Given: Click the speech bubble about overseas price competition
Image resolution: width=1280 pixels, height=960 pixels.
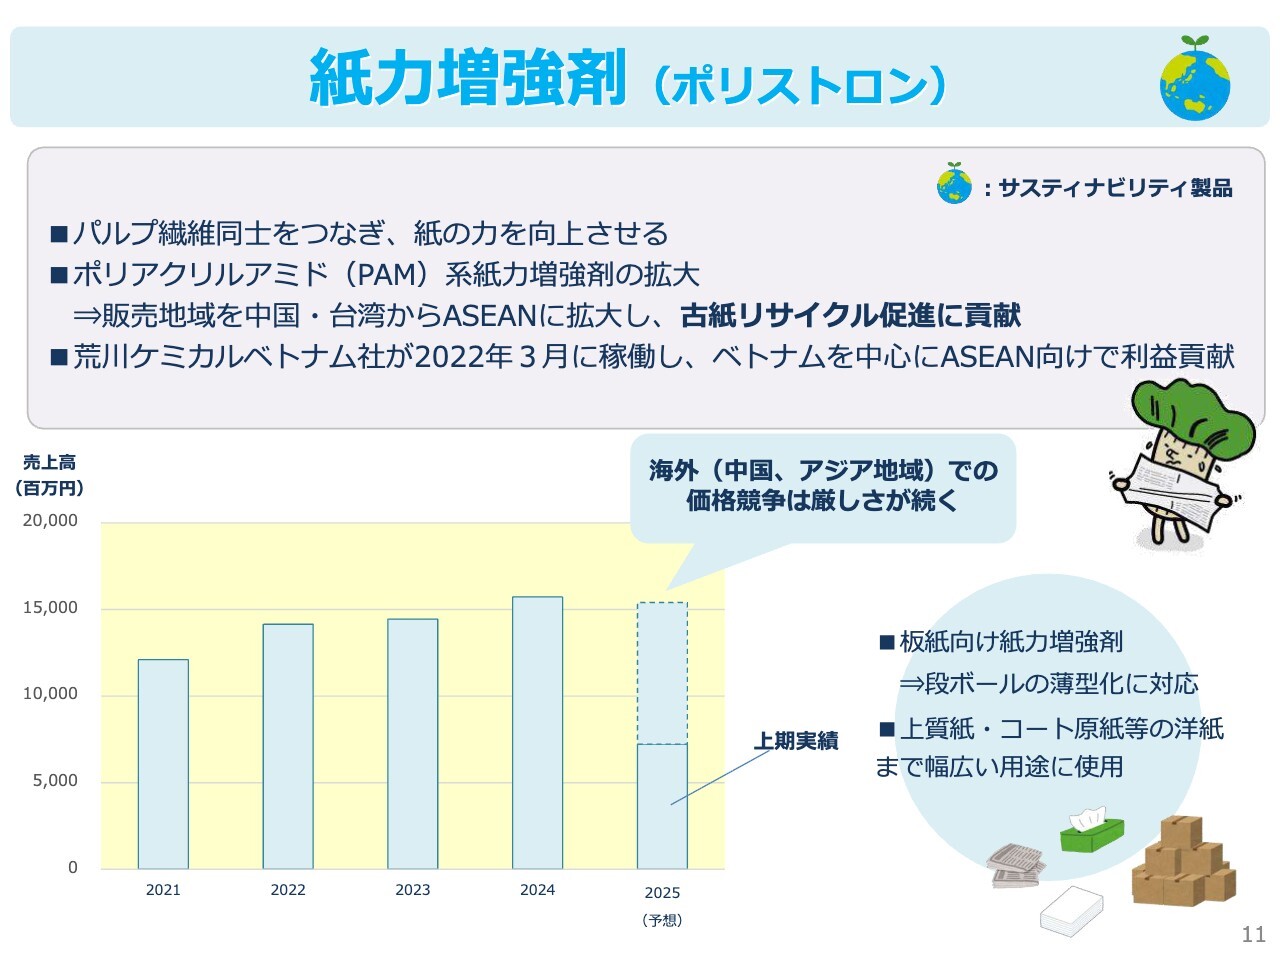Looking at the screenshot, I should (x=822, y=487).
